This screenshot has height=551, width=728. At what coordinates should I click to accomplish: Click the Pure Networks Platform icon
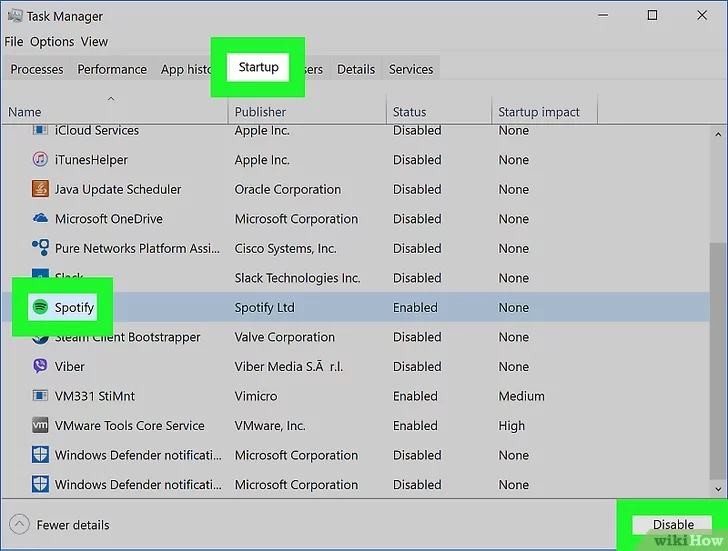40,247
